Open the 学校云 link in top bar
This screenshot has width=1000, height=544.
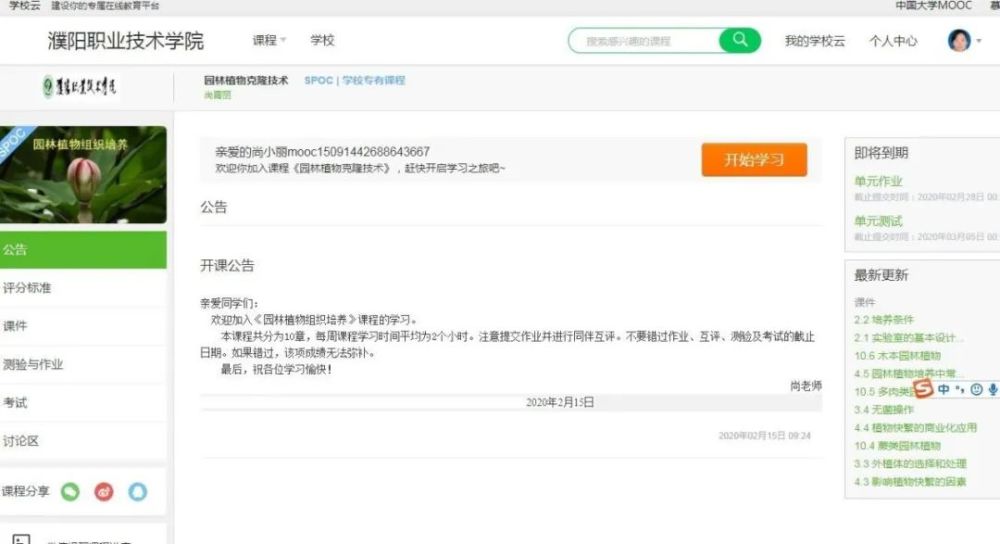click(24, 6)
